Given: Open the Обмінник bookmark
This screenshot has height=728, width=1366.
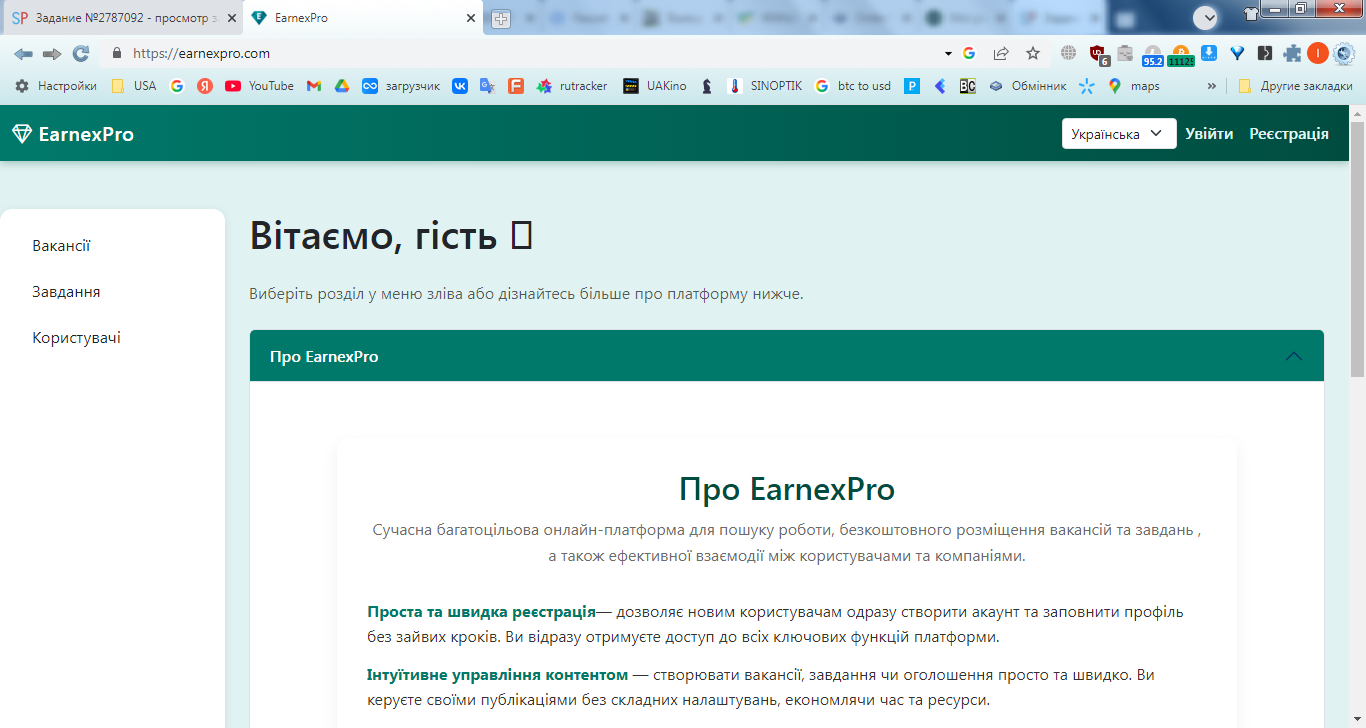Looking at the screenshot, I should point(1028,86).
